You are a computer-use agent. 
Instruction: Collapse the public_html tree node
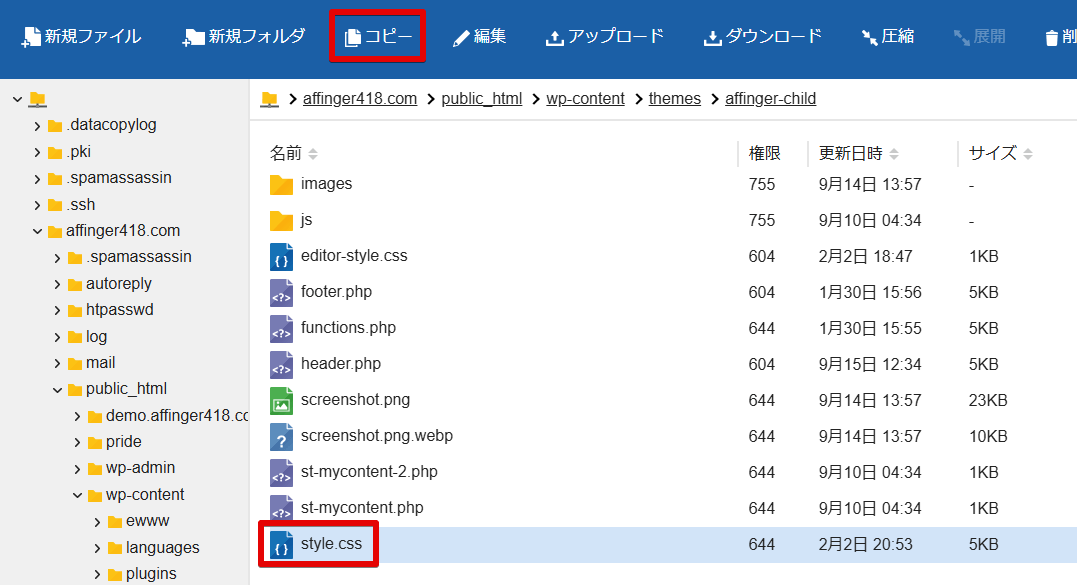point(57,390)
